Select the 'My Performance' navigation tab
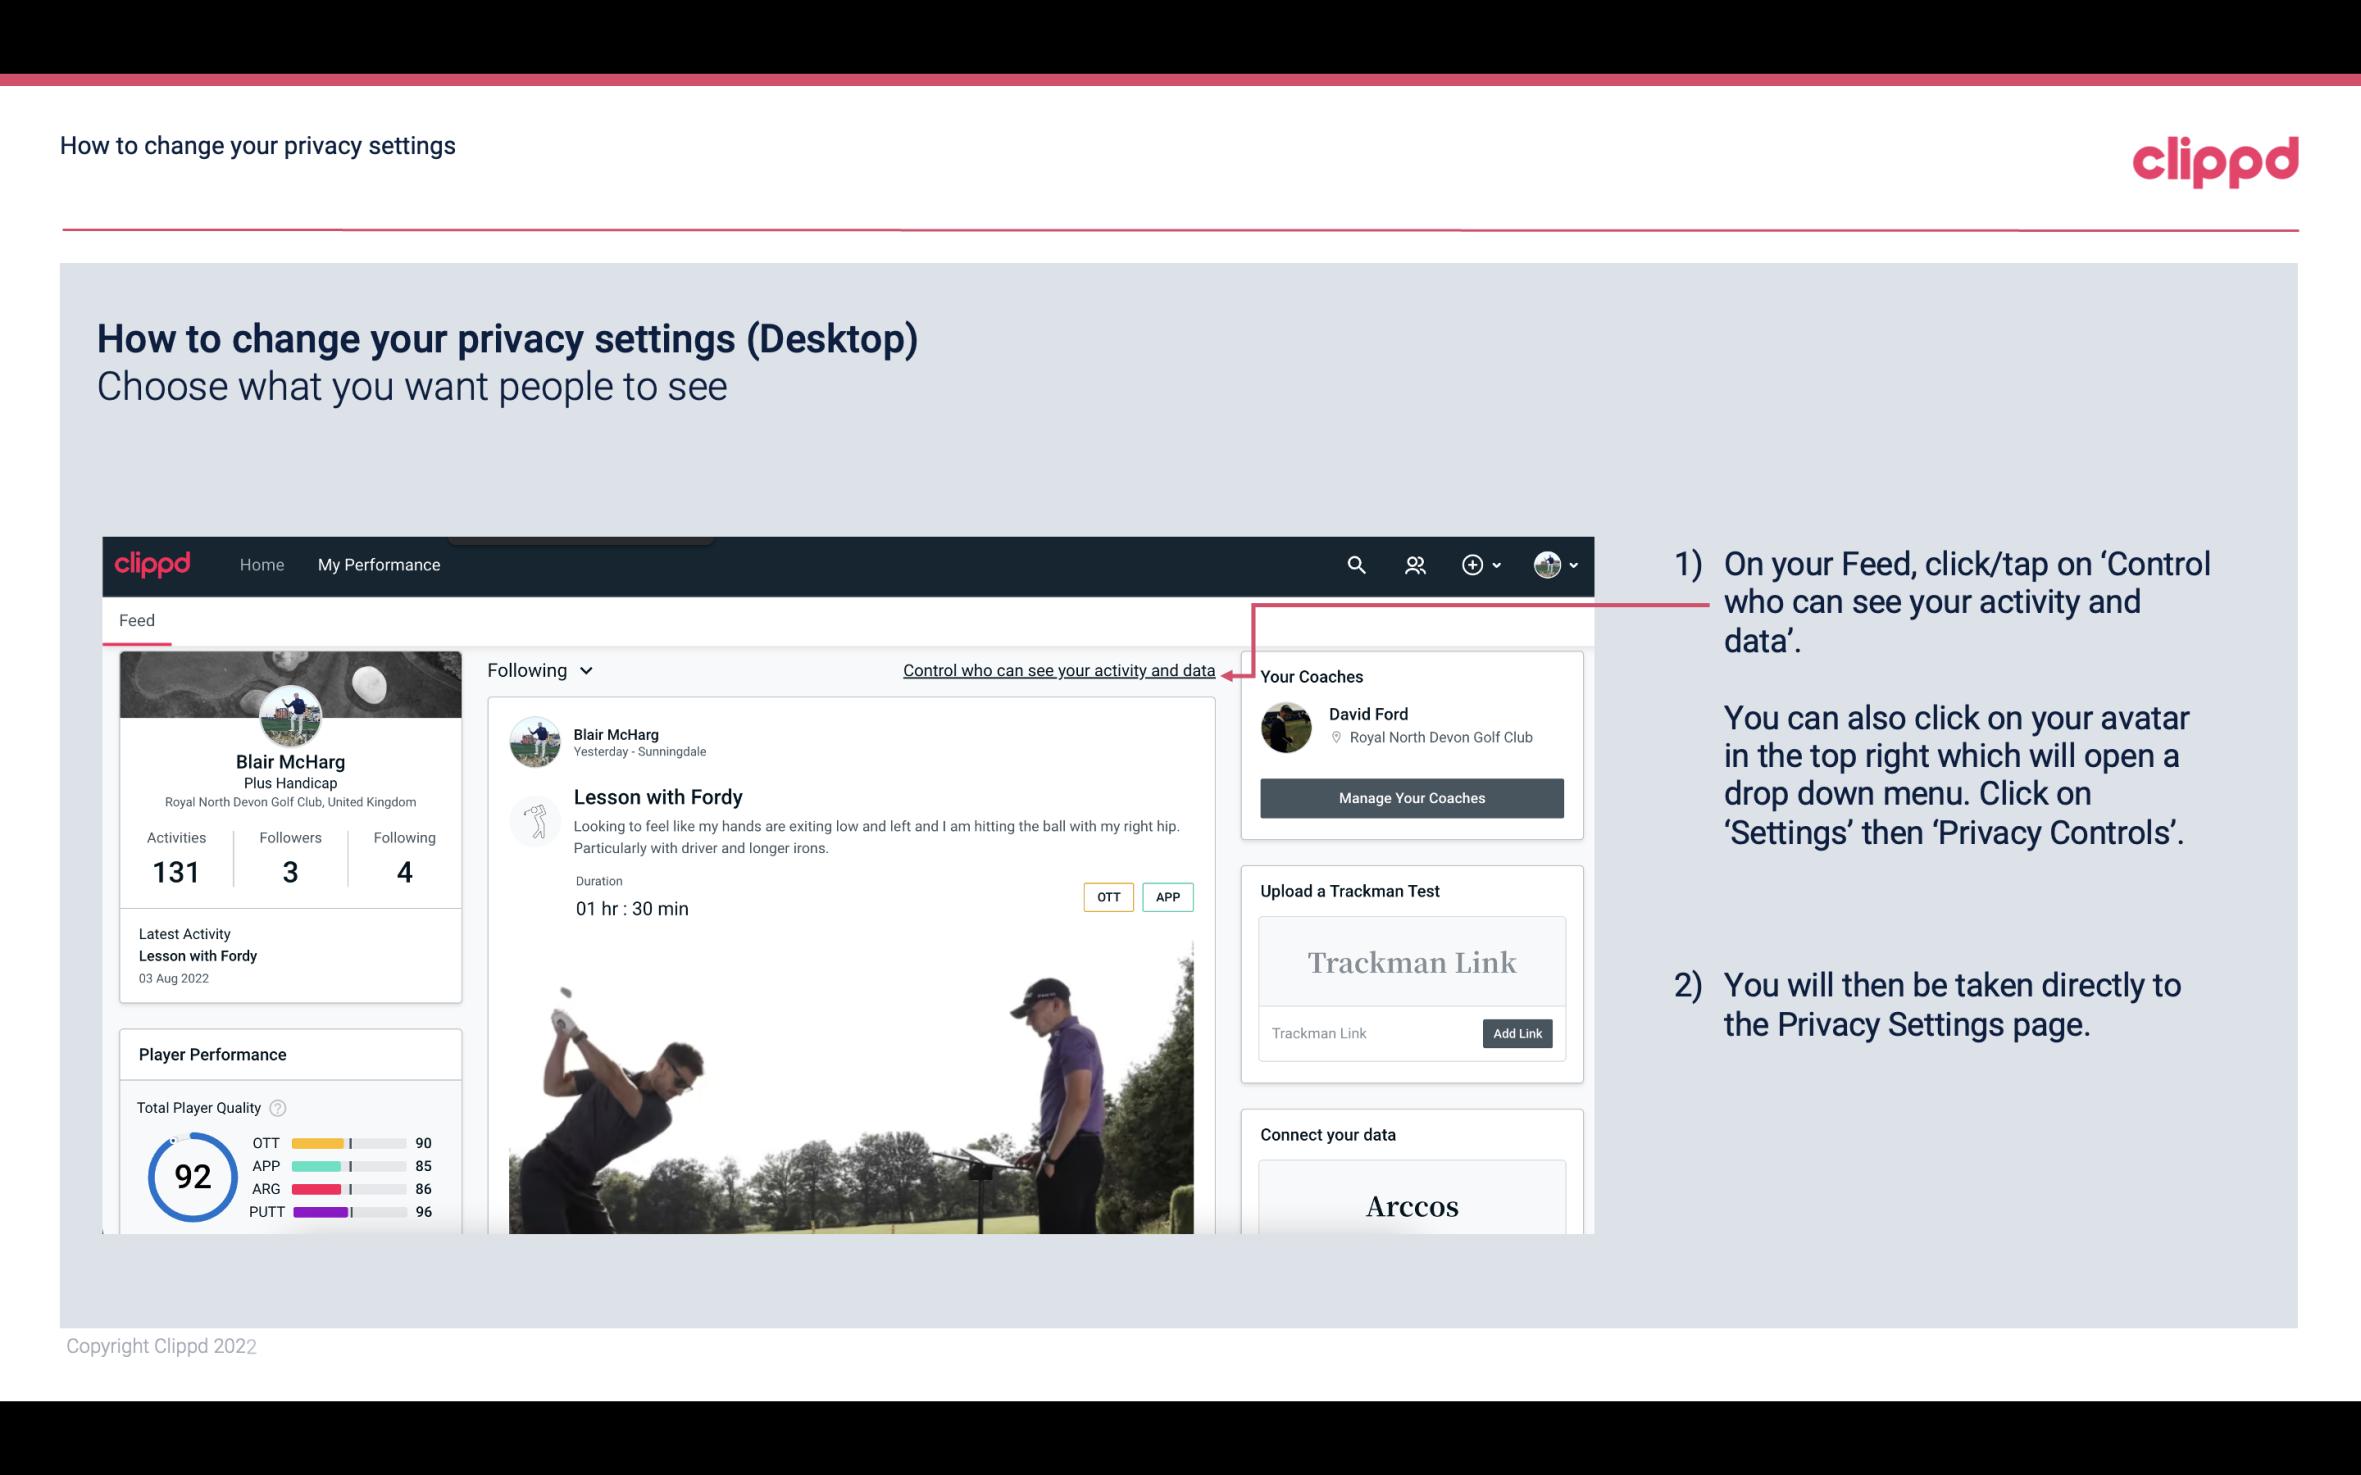This screenshot has width=2361, height=1475. 377,564
